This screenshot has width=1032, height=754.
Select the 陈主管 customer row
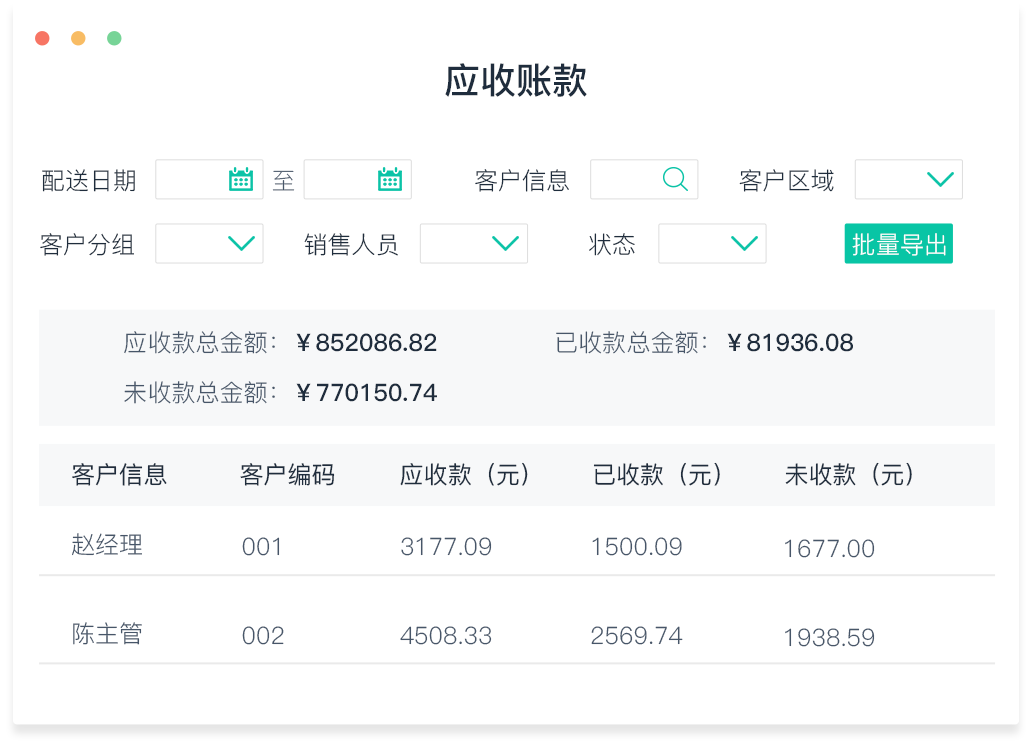coord(107,634)
